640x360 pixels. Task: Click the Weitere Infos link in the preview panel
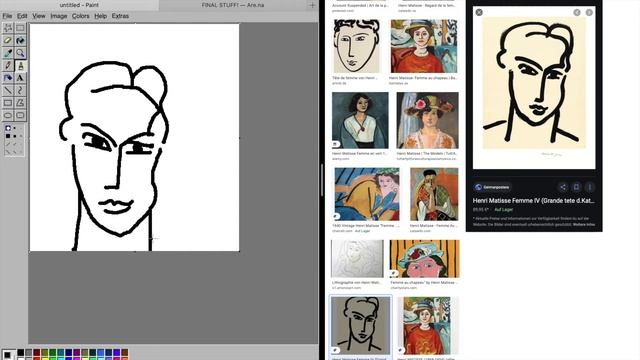pyautogui.click(x=584, y=224)
